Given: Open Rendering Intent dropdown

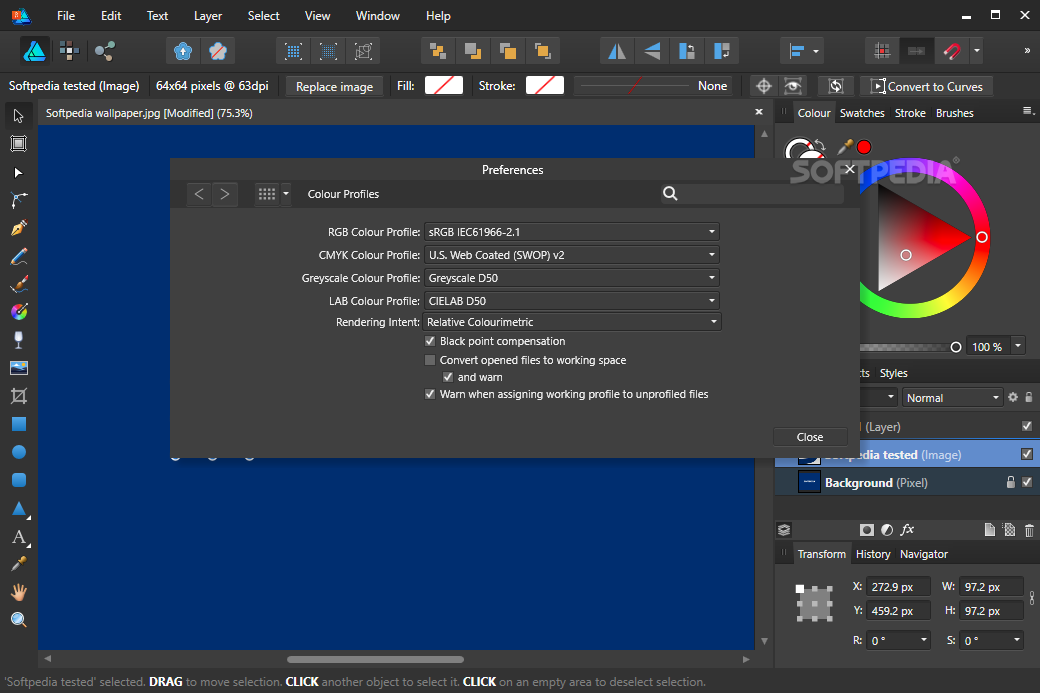Looking at the screenshot, I should [x=572, y=322].
